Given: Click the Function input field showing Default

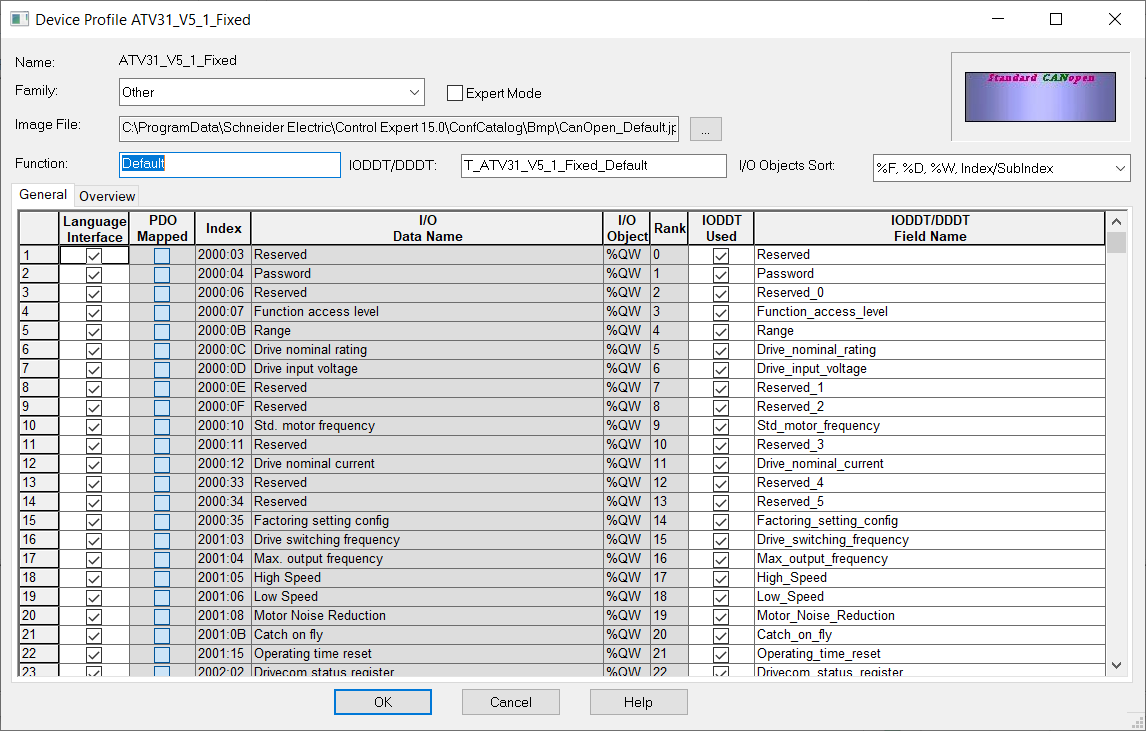Looking at the screenshot, I should tap(229, 164).
